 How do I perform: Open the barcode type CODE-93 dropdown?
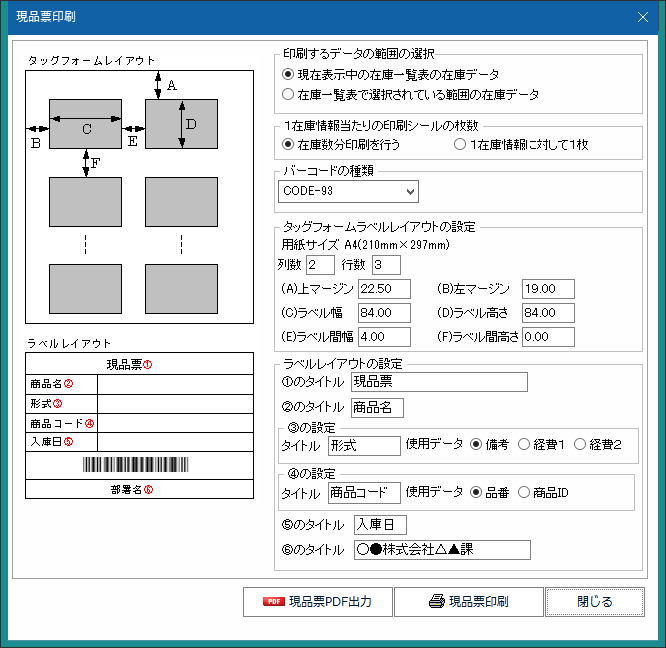pyautogui.click(x=348, y=191)
